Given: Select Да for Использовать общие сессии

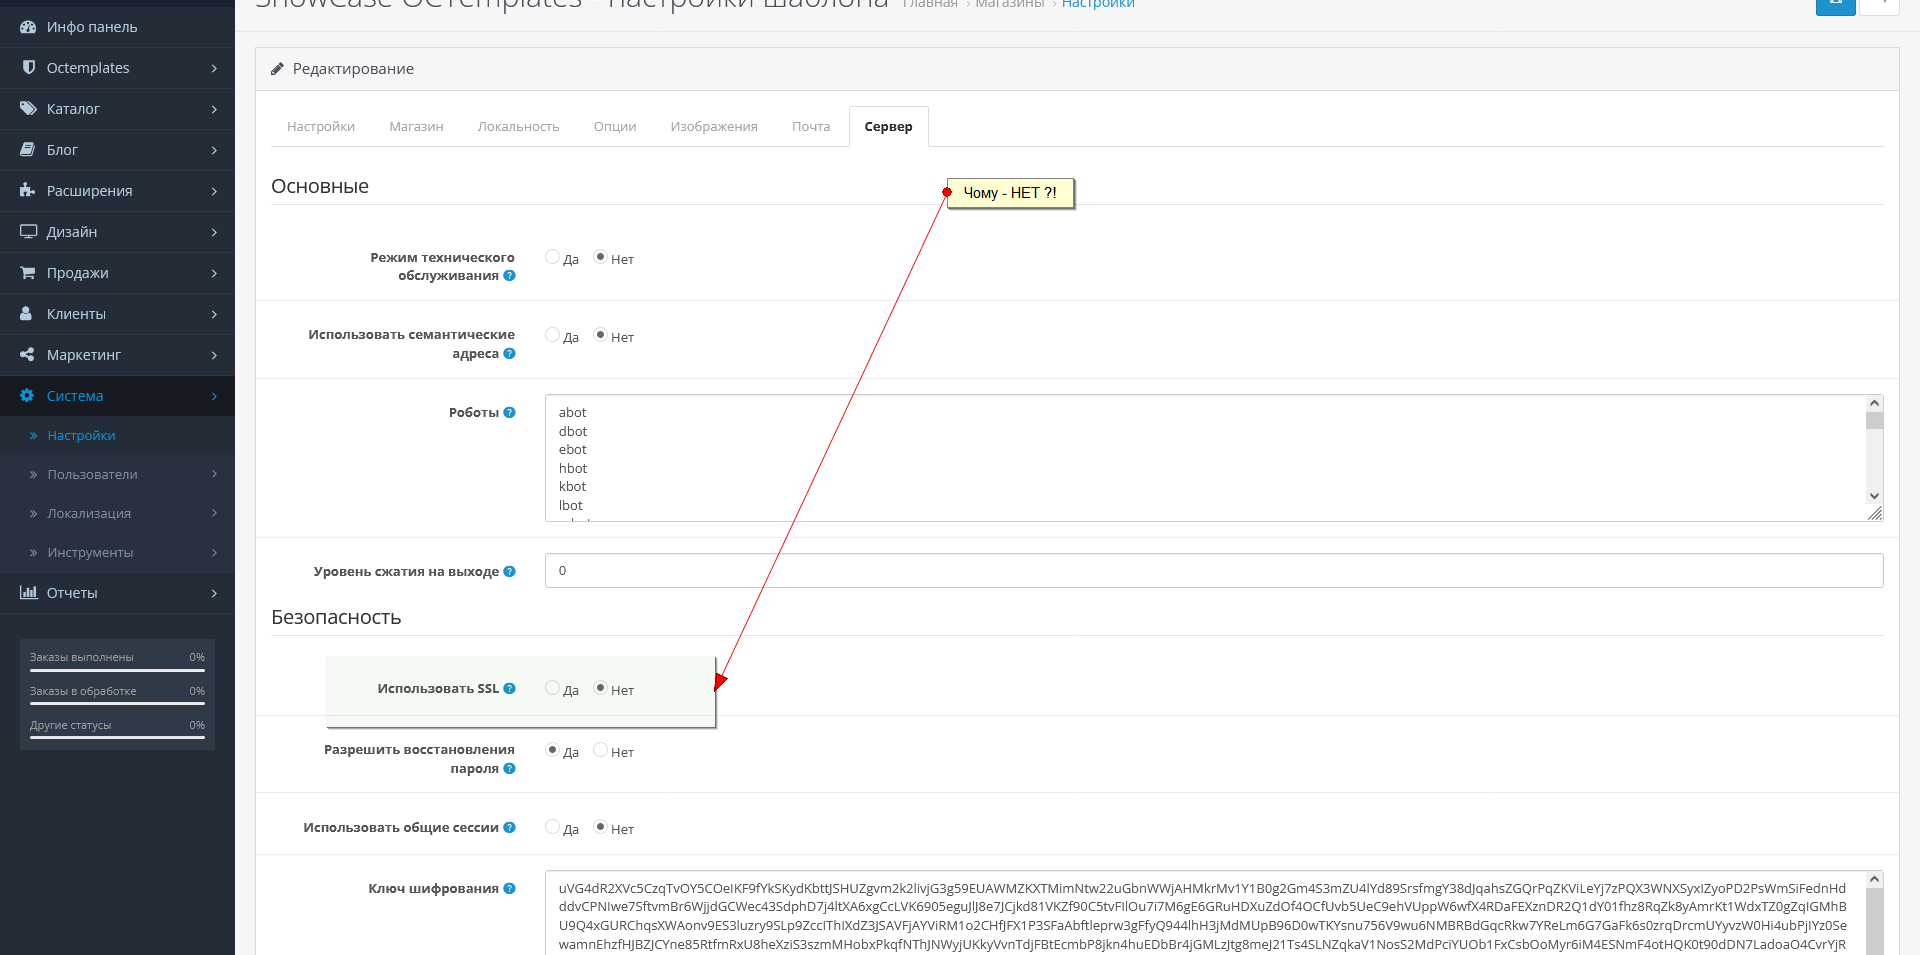Looking at the screenshot, I should (x=552, y=827).
